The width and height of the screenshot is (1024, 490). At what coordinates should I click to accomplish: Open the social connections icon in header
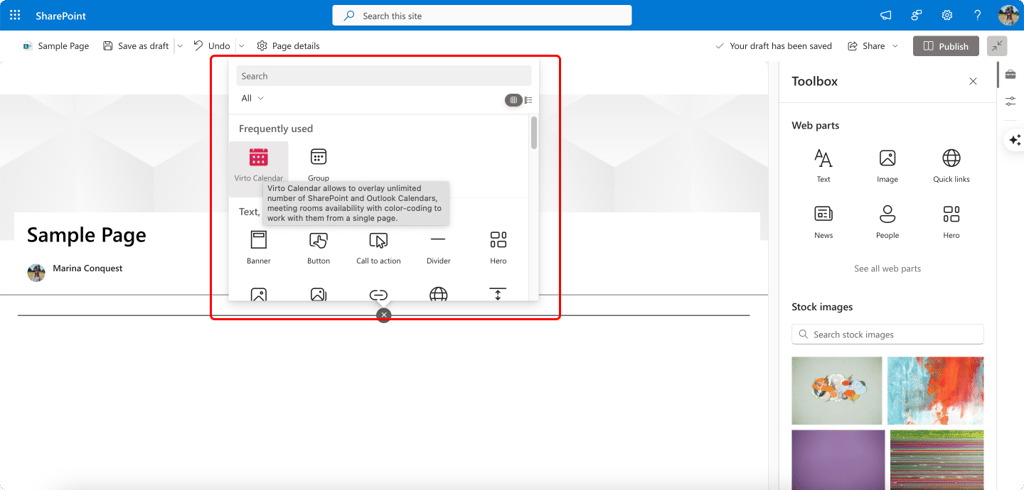pyautogui.click(x=916, y=15)
